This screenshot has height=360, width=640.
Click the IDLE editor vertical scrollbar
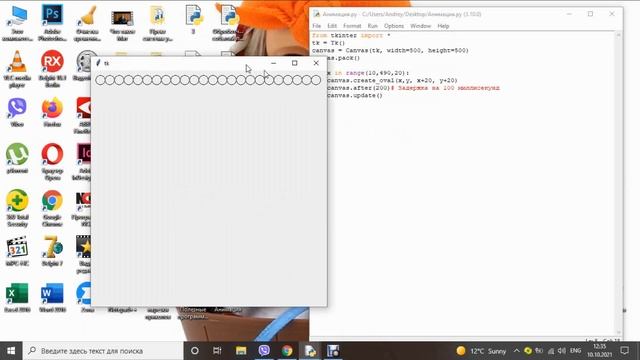click(x=619, y=184)
